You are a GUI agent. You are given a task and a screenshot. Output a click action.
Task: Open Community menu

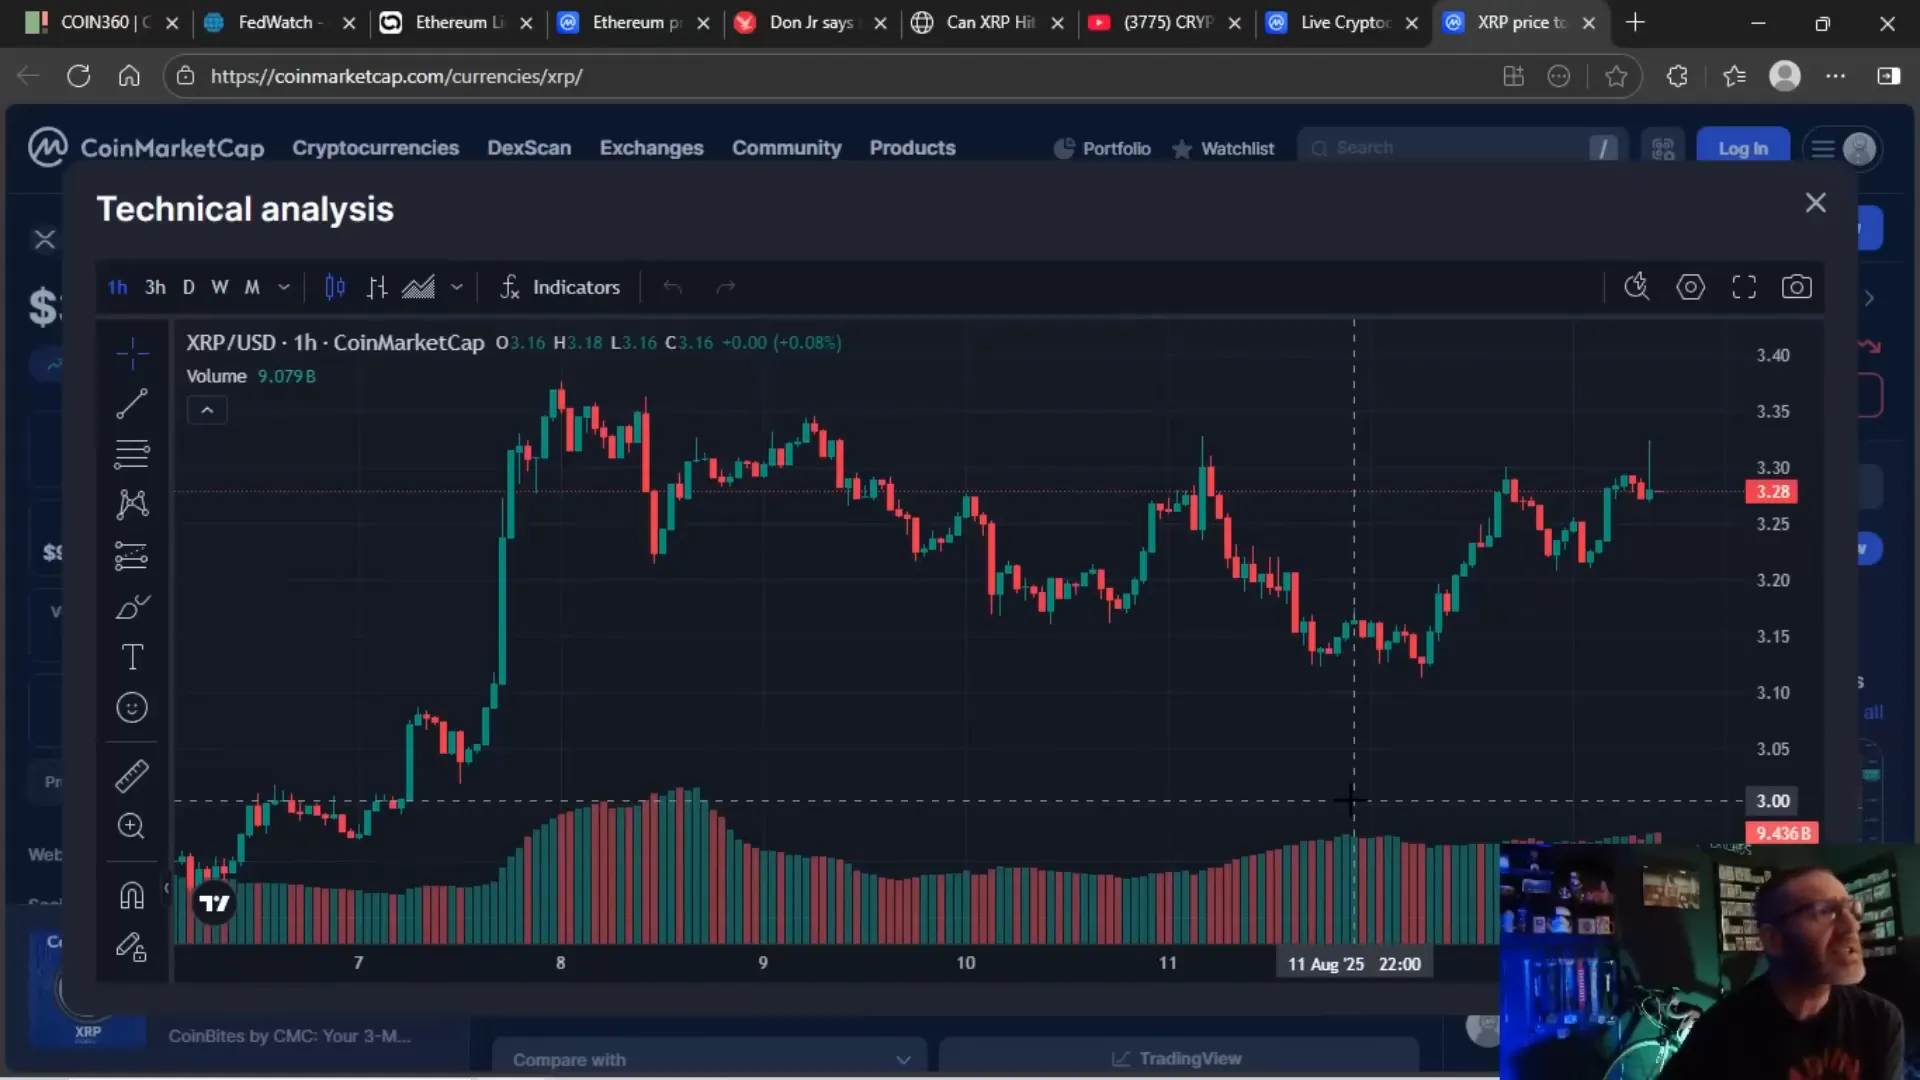tap(786, 148)
